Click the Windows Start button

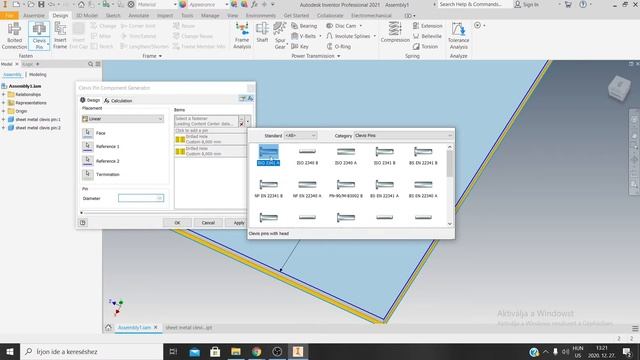(x=10, y=351)
